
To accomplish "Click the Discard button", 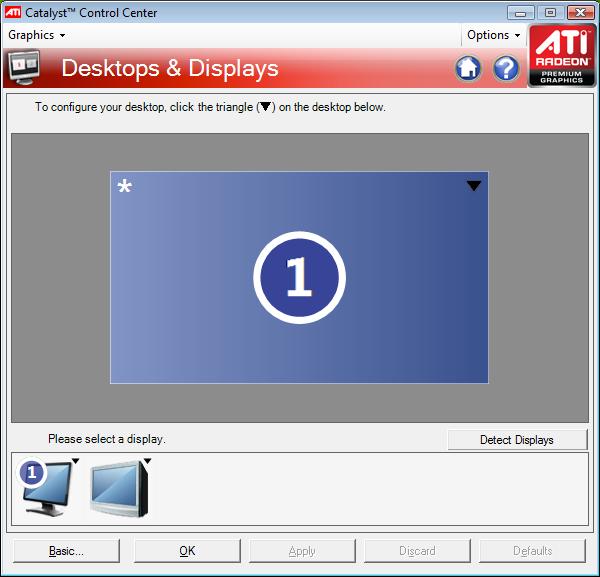I will pos(417,551).
